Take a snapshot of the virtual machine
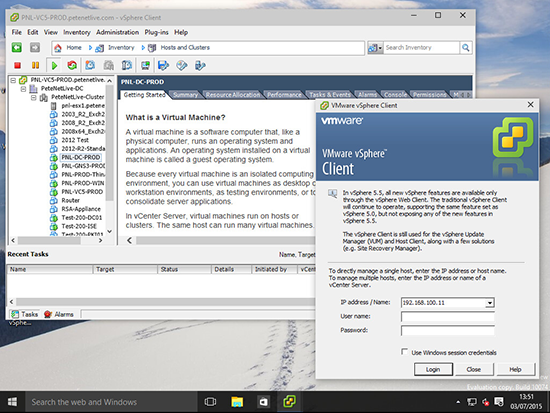Image resolution: width=550 pixels, height=413 pixels. click(x=90, y=65)
